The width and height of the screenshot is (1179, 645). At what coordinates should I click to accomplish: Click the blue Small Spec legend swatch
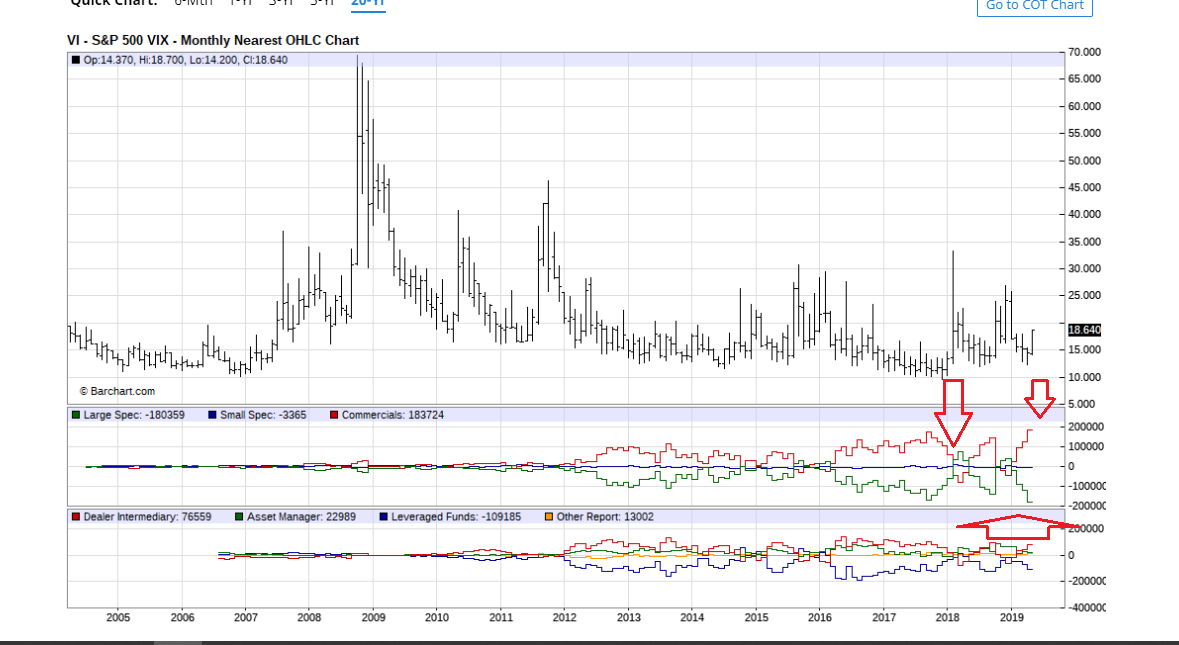(x=212, y=415)
